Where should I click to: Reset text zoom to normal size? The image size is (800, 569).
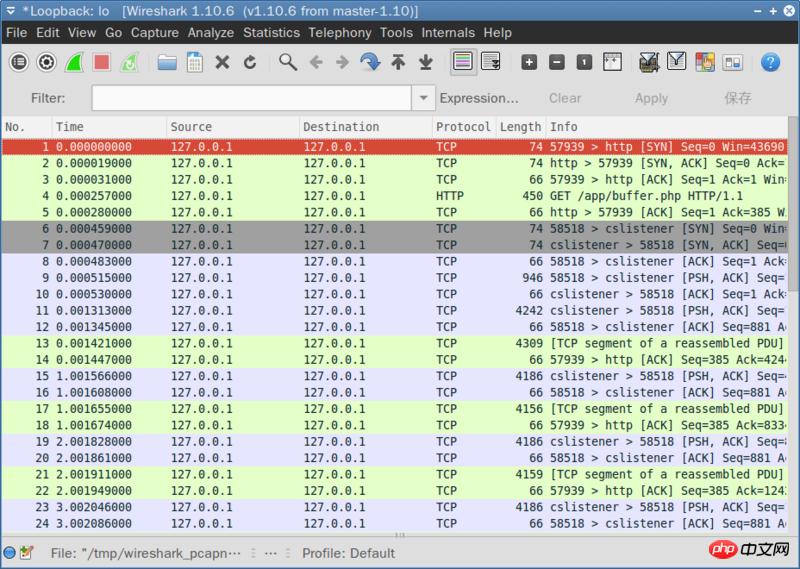584,62
